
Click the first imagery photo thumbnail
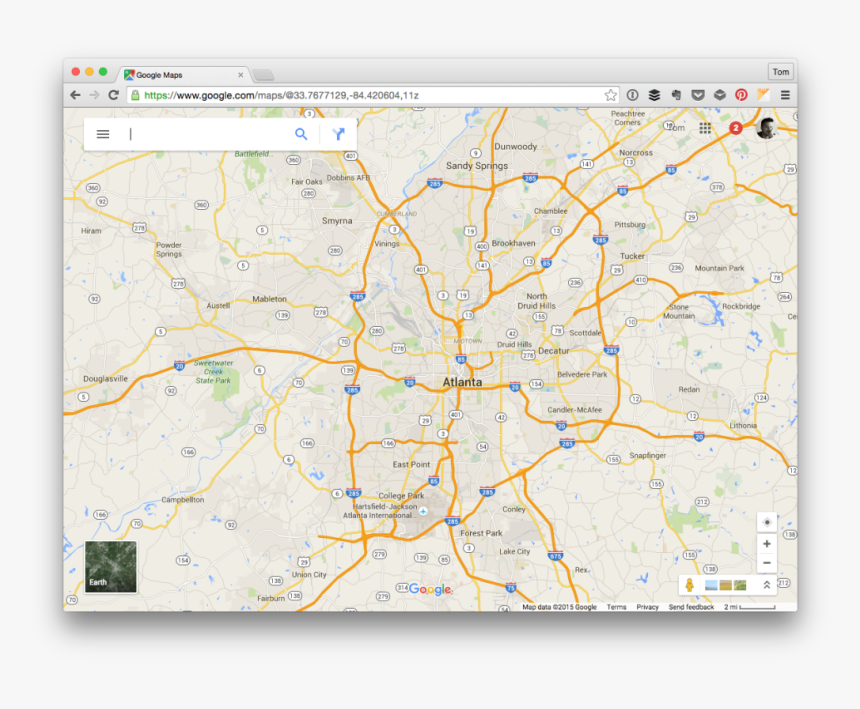tap(711, 585)
